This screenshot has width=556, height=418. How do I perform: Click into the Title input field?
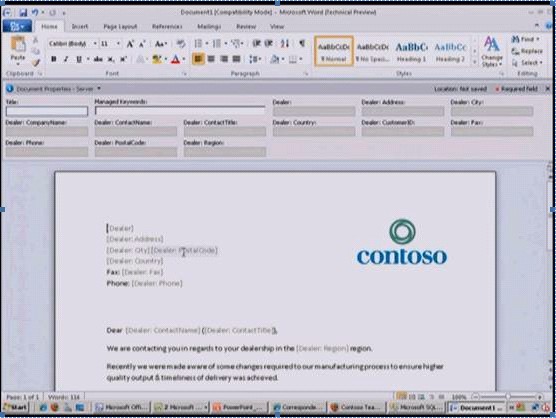47,111
